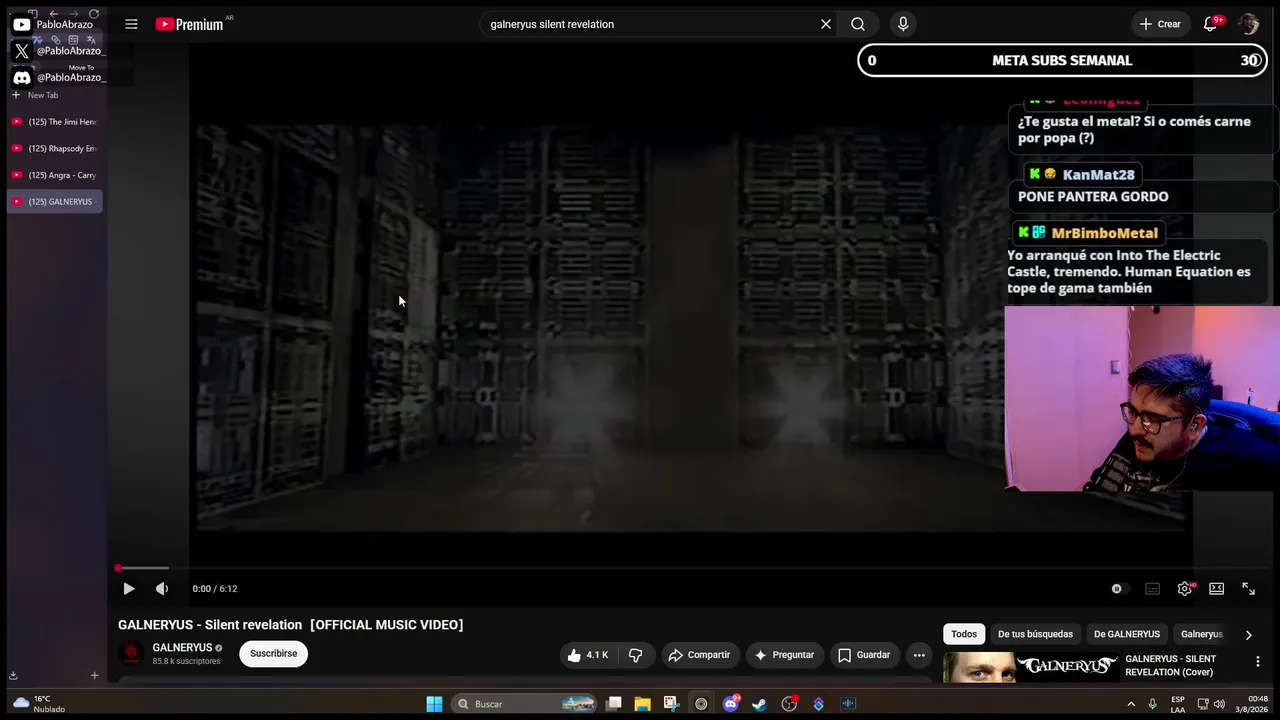The width and height of the screenshot is (1280, 720).
Task: Select the 'De GALNERYUS' chip
Action: 1127,634
